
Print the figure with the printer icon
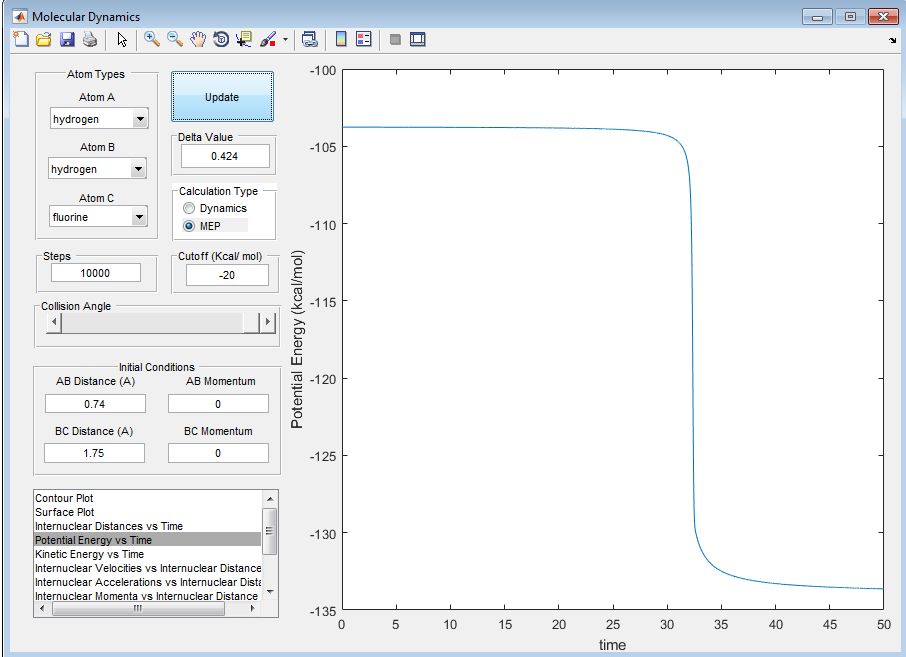click(90, 40)
